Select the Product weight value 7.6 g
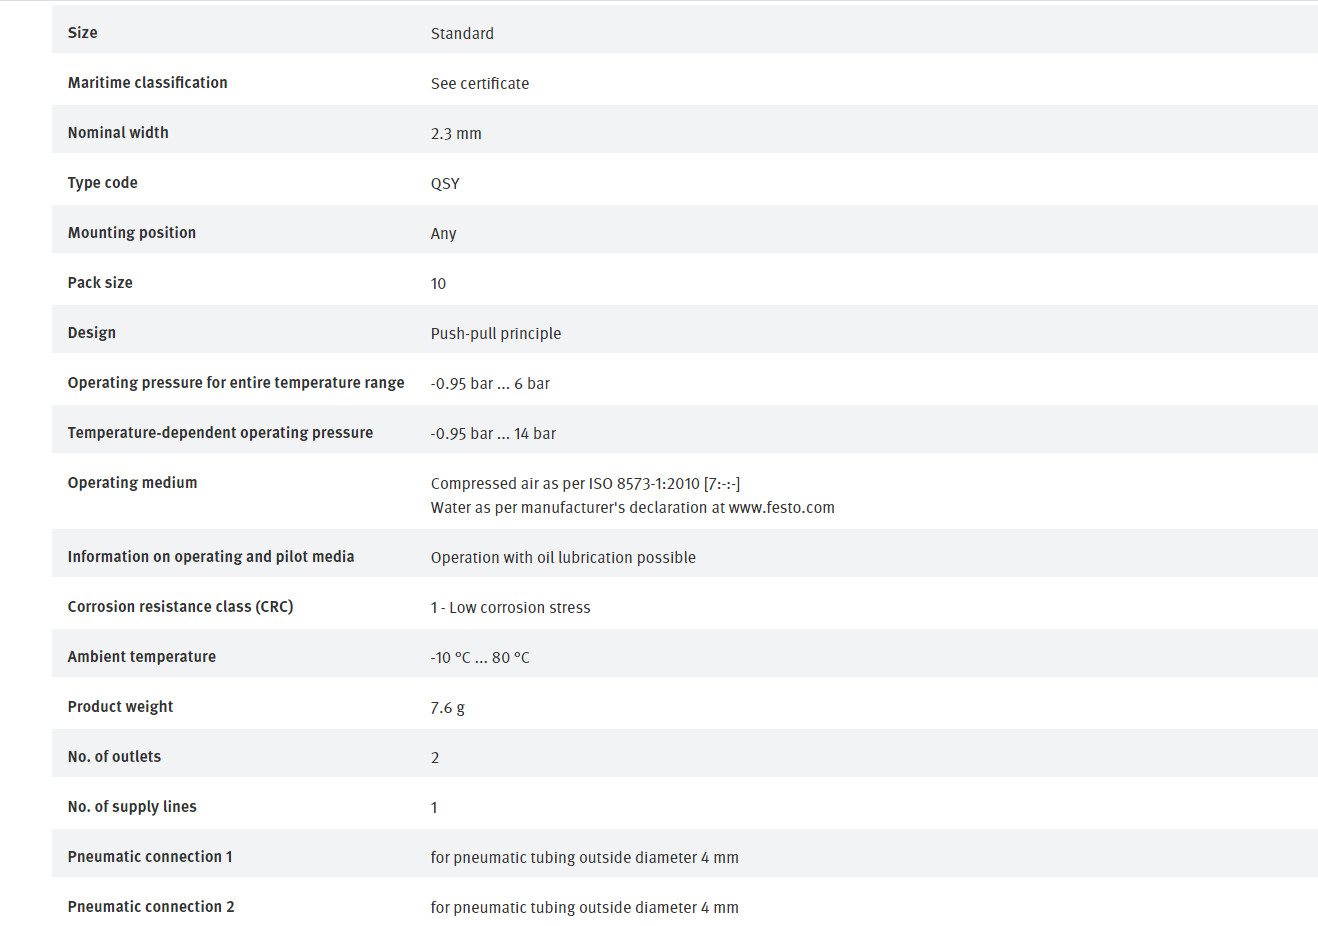 pyautogui.click(x=447, y=708)
